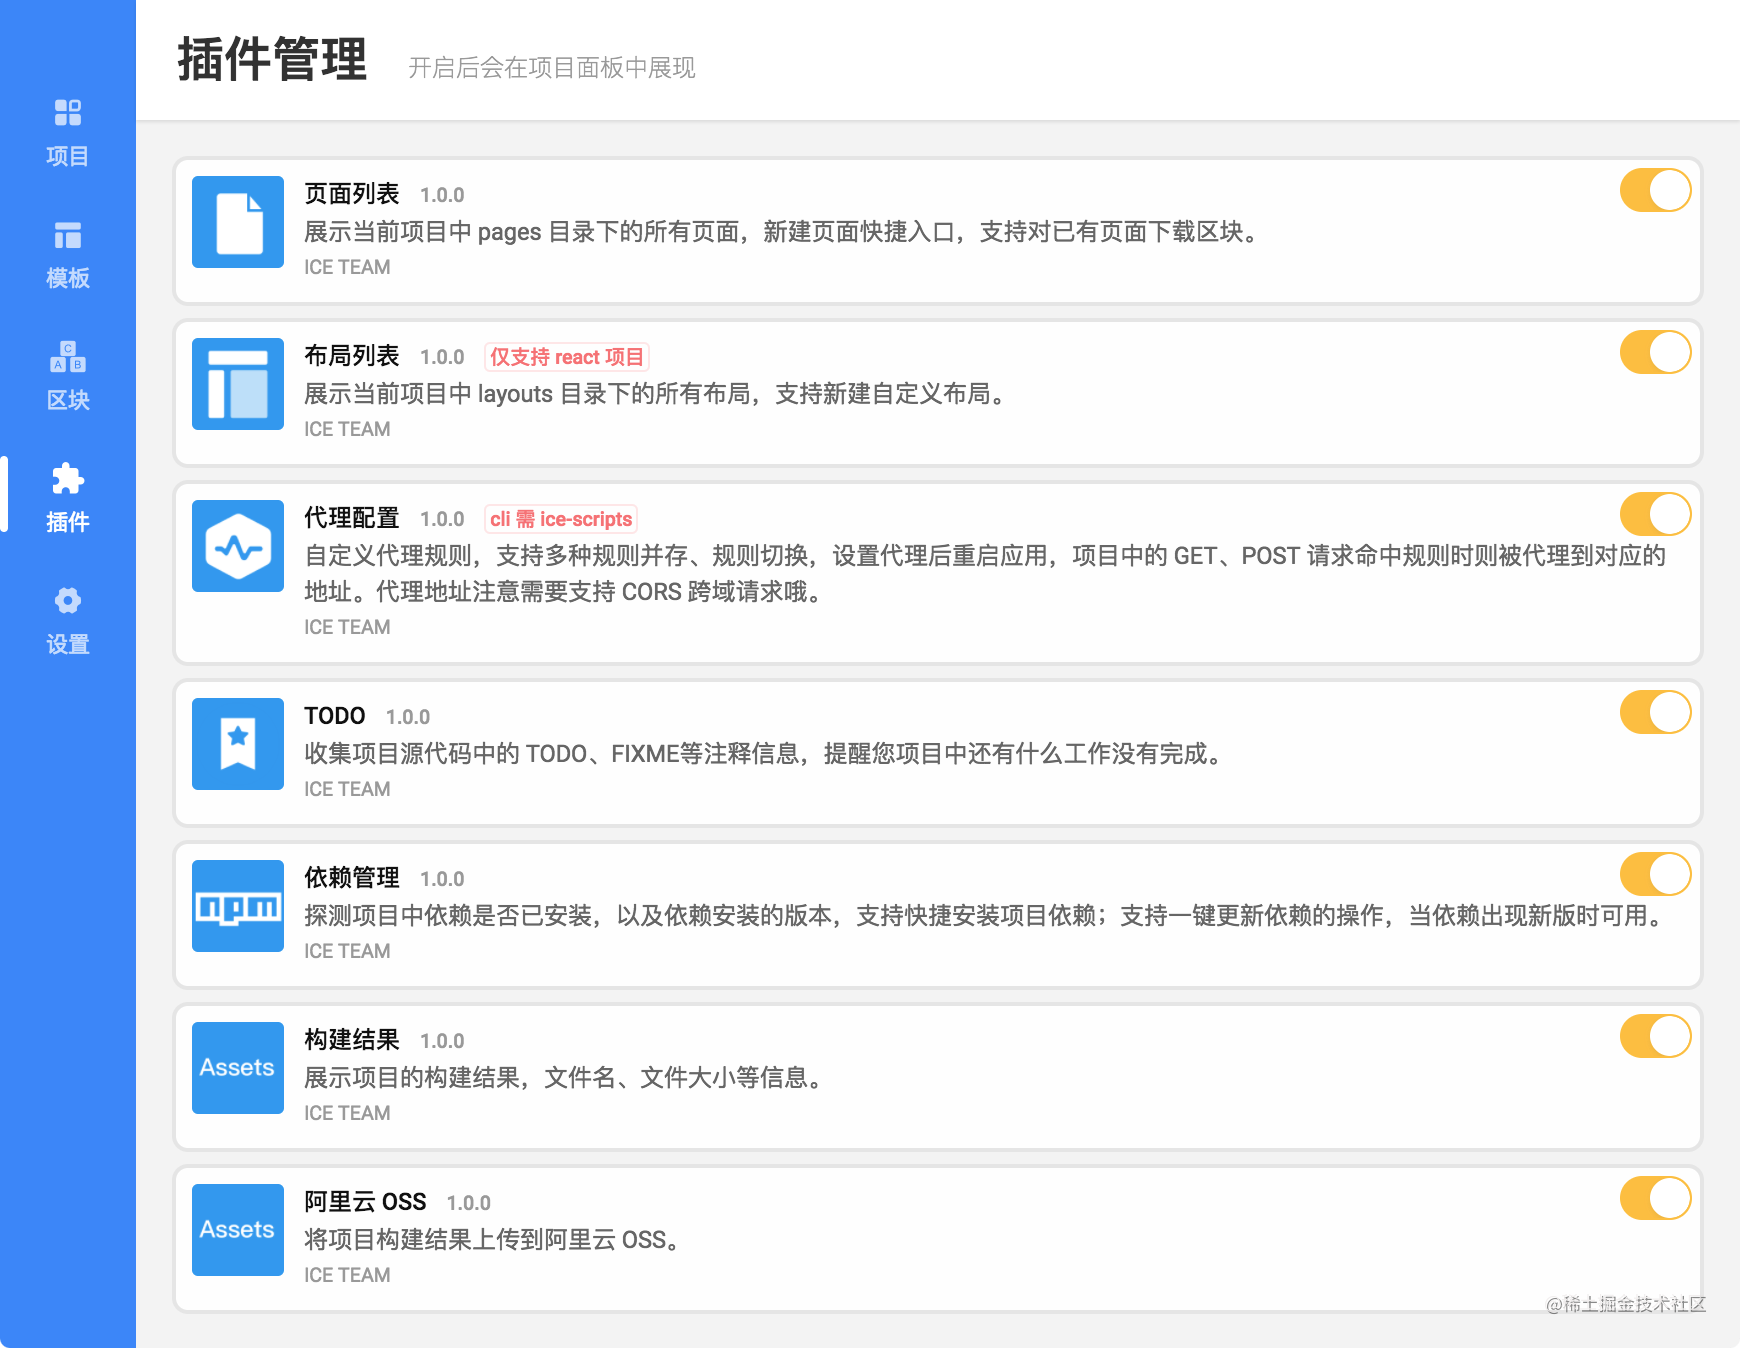The width and height of the screenshot is (1740, 1348).
Task: Click the 页面列表 plugin title
Action: 352,193
